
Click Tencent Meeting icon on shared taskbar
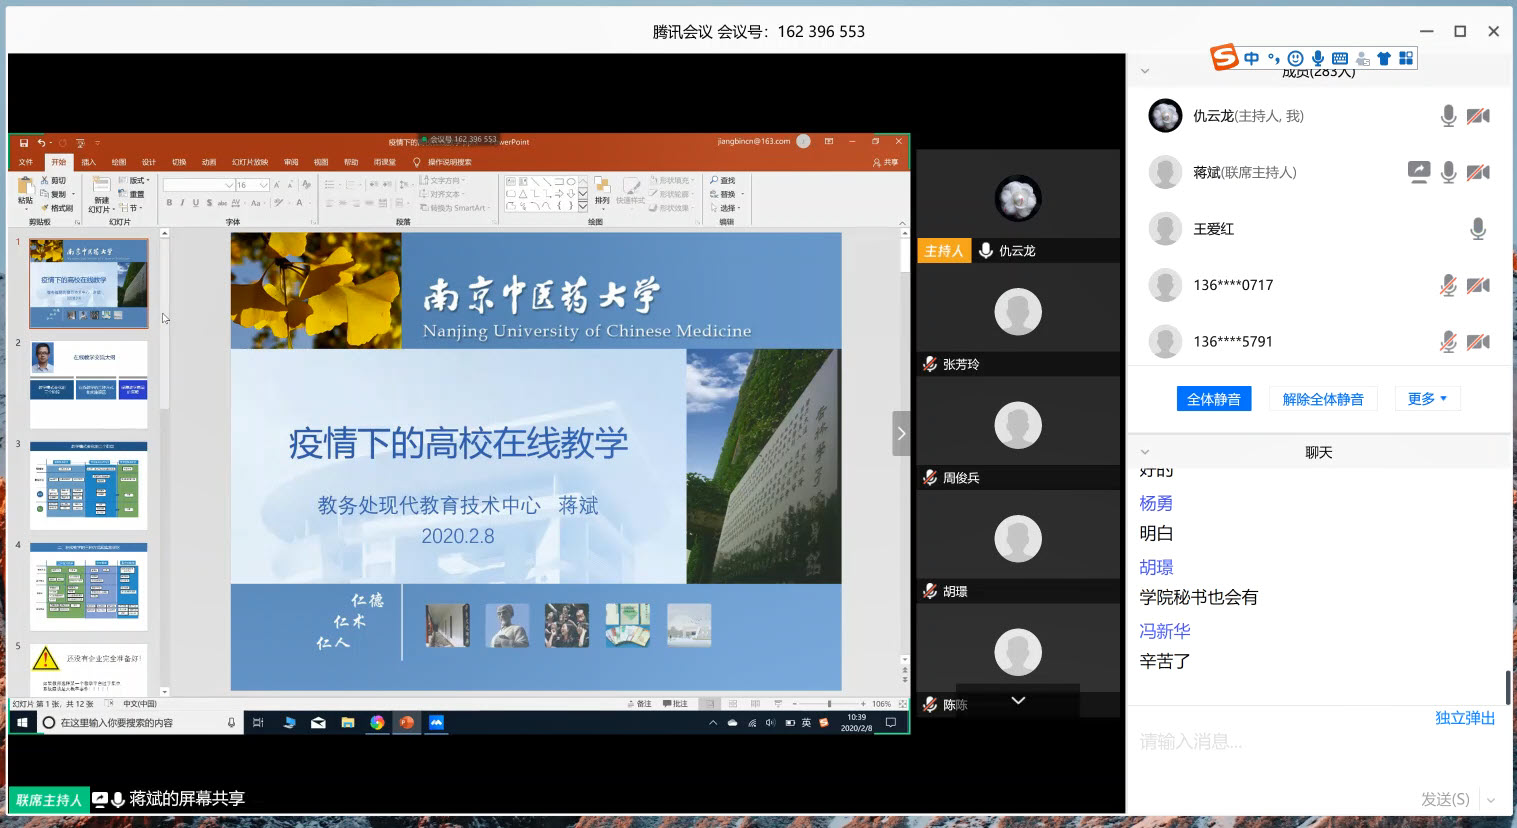click(436, 722)
